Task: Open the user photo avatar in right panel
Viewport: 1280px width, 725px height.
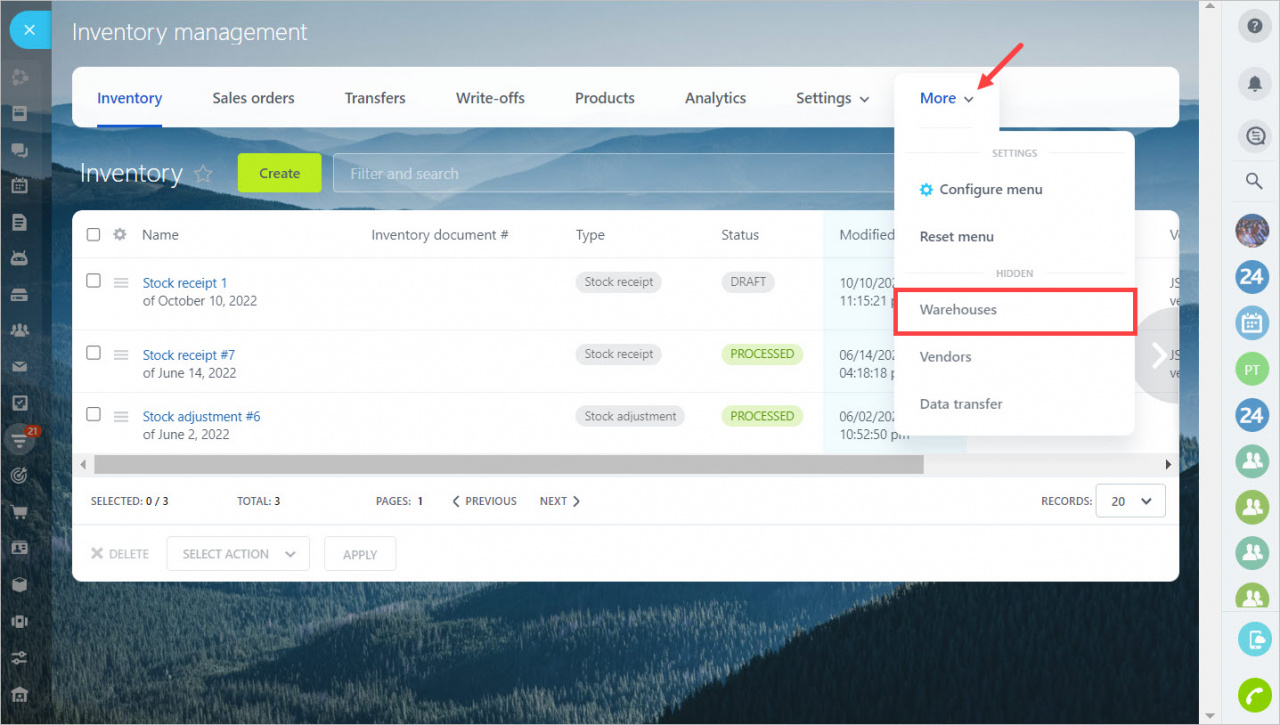Action: pos(1252,231)
